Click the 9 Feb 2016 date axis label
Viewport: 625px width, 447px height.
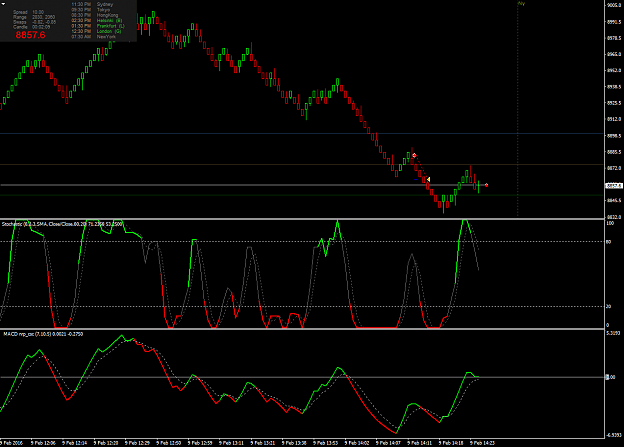click(x=12, y=443)
